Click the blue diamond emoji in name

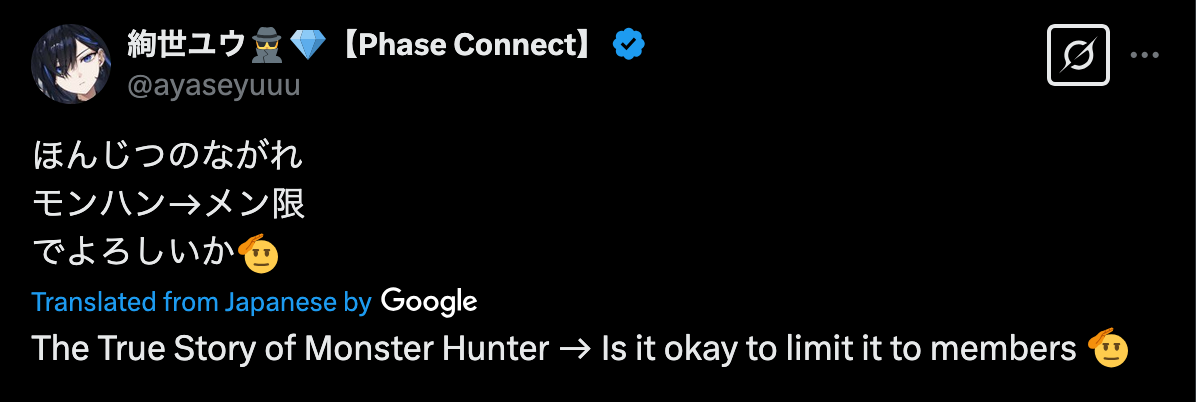pos(305,44)
